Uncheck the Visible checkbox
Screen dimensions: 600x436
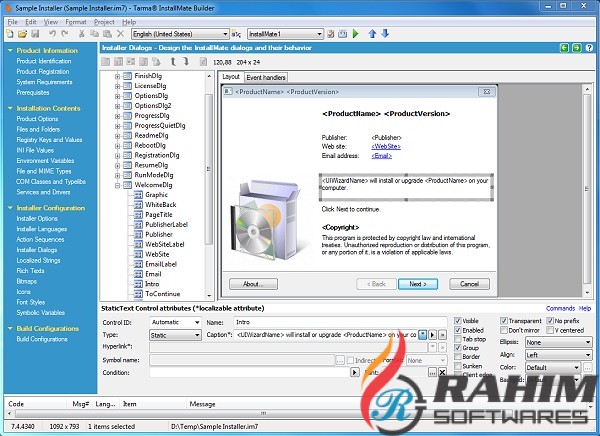[x=458, y=321]
